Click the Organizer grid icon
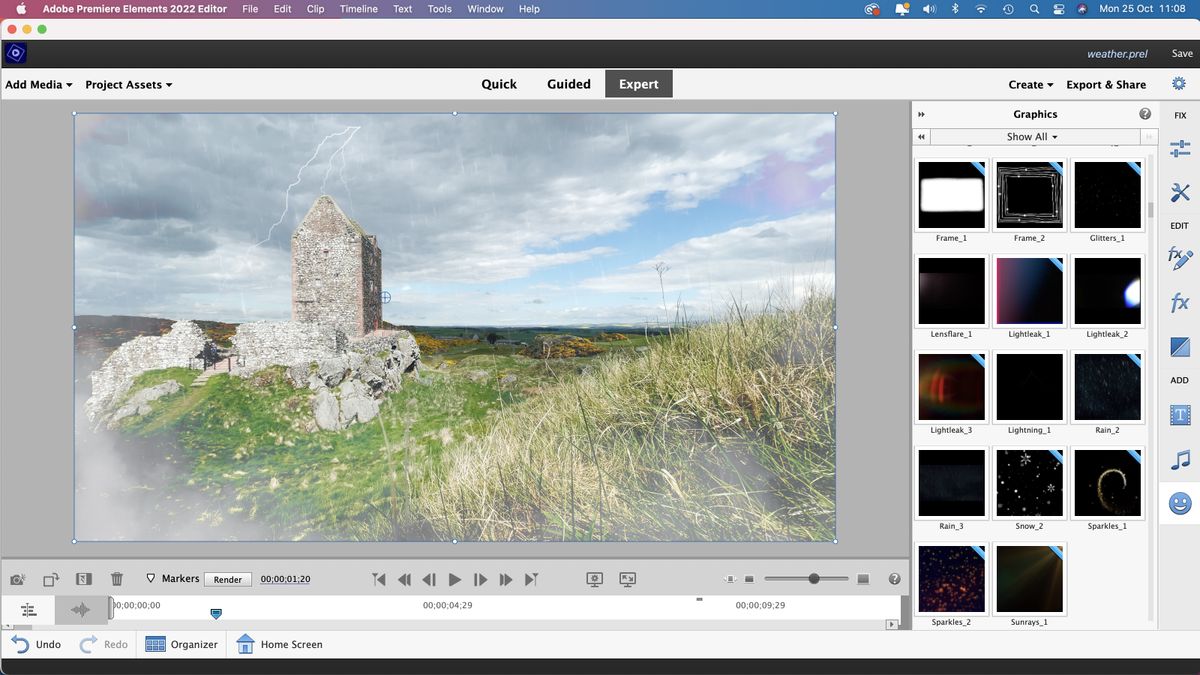 point(155,644)
